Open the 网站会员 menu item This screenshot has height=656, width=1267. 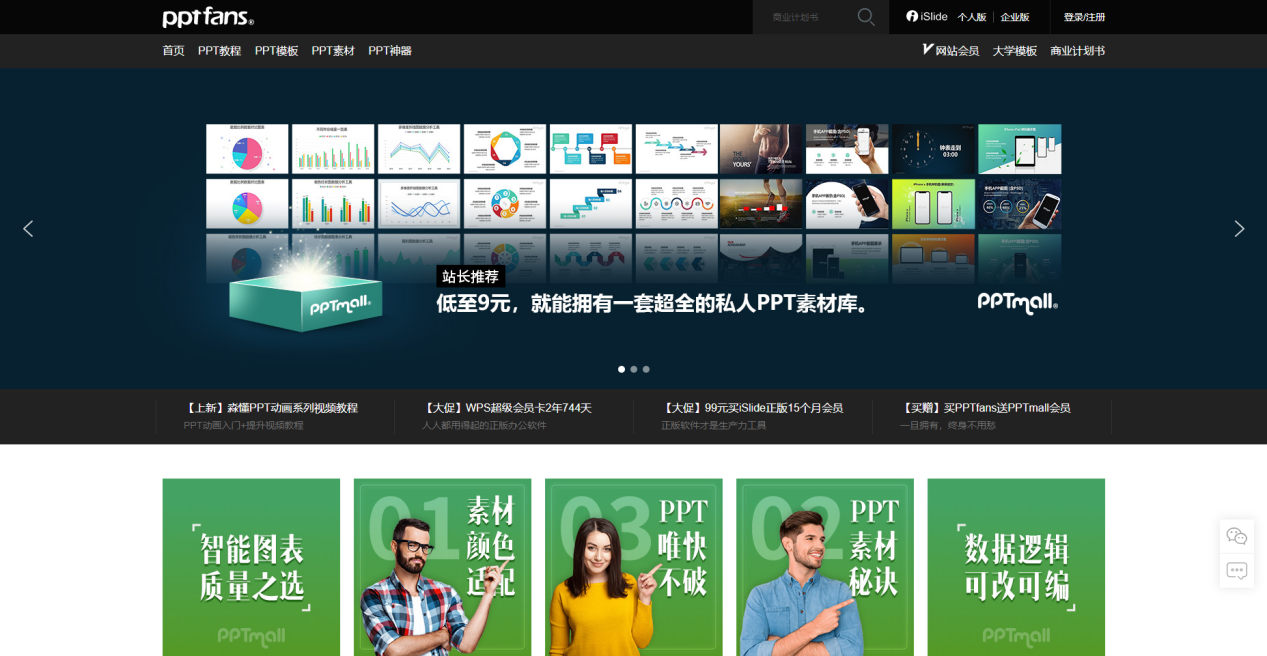(957, 51)
